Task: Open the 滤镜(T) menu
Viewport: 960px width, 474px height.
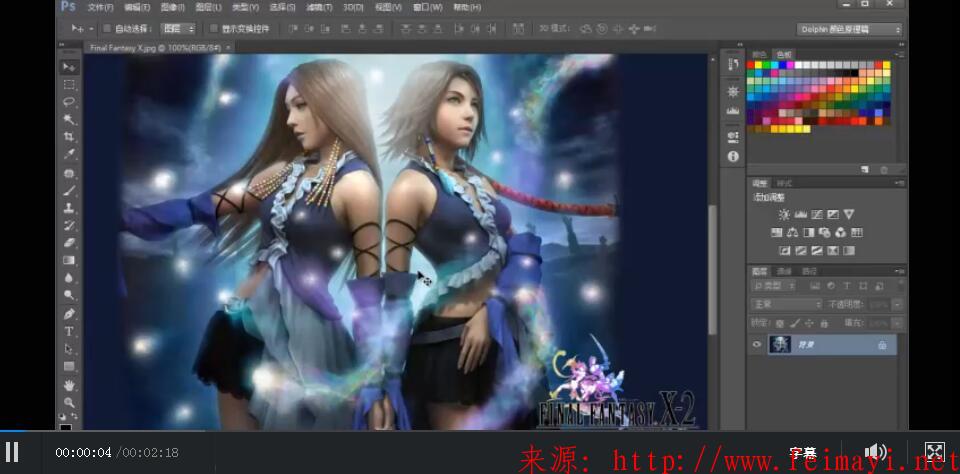Action: click(319, 7)
